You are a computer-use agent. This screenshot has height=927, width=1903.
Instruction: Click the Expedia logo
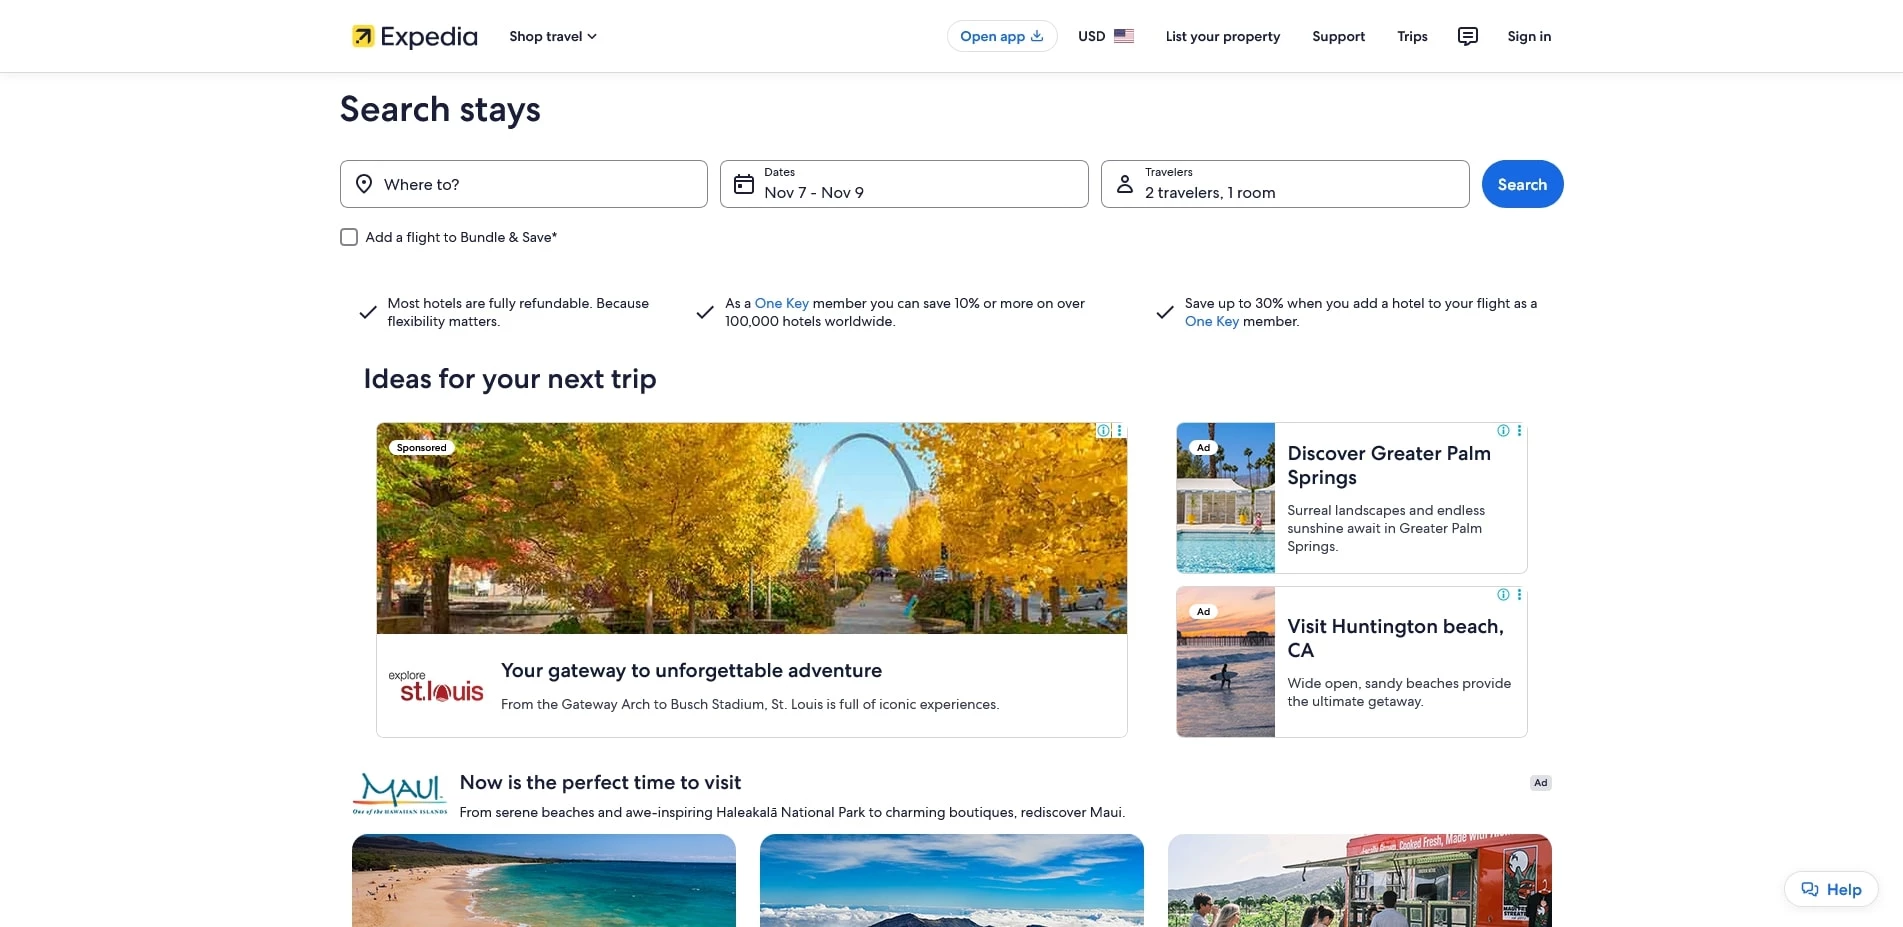click(x=412, y=36)
